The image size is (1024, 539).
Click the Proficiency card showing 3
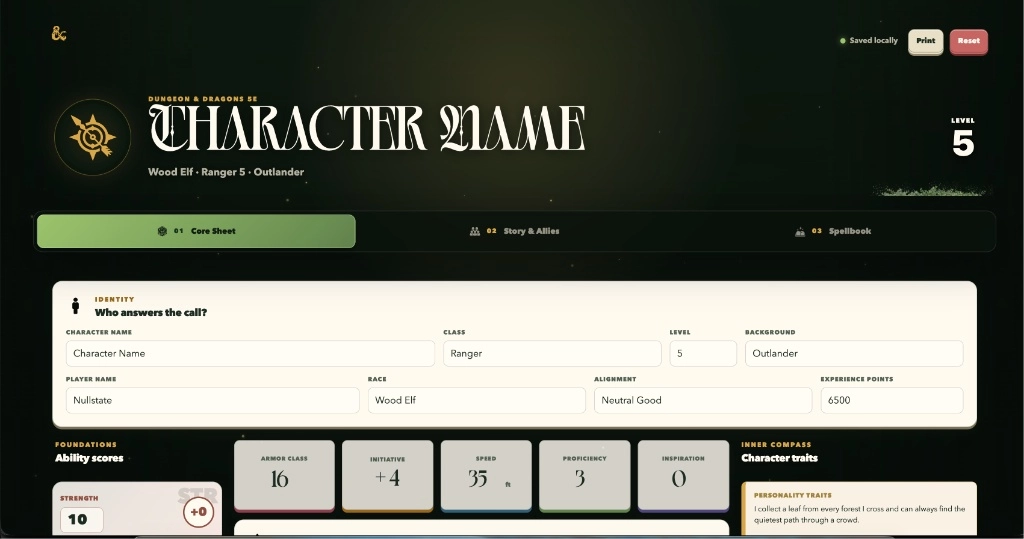(x=584, y=475)
